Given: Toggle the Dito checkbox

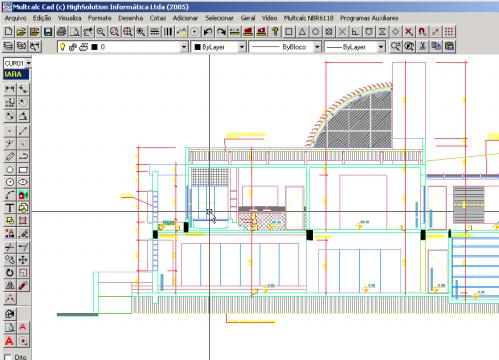Looking at the screenshot, I should click(8, 357).
